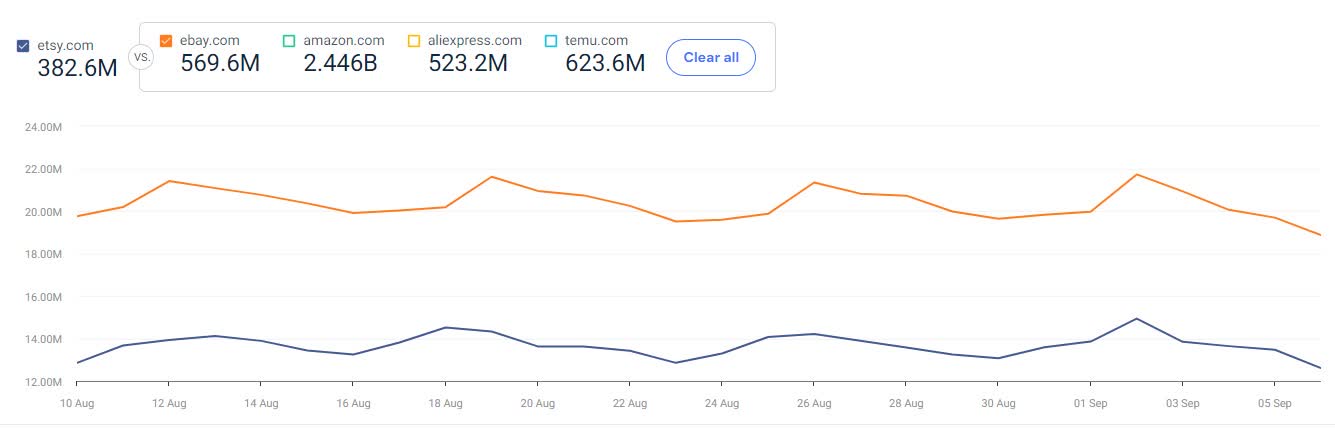Click the 523.2M aliexpress visits figure
Viewport: 1335px width, 428px height.
tap(468, 63)
